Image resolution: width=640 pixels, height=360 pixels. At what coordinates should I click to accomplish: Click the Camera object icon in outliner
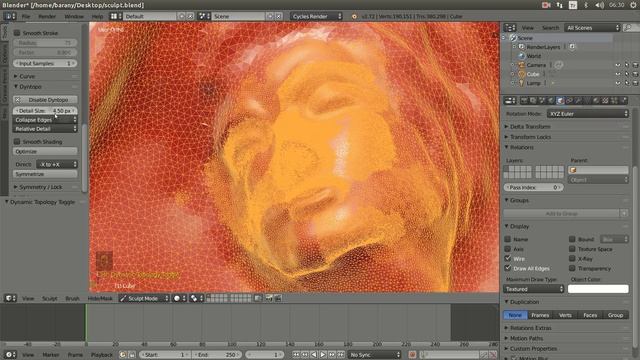[x=521, y=65]
